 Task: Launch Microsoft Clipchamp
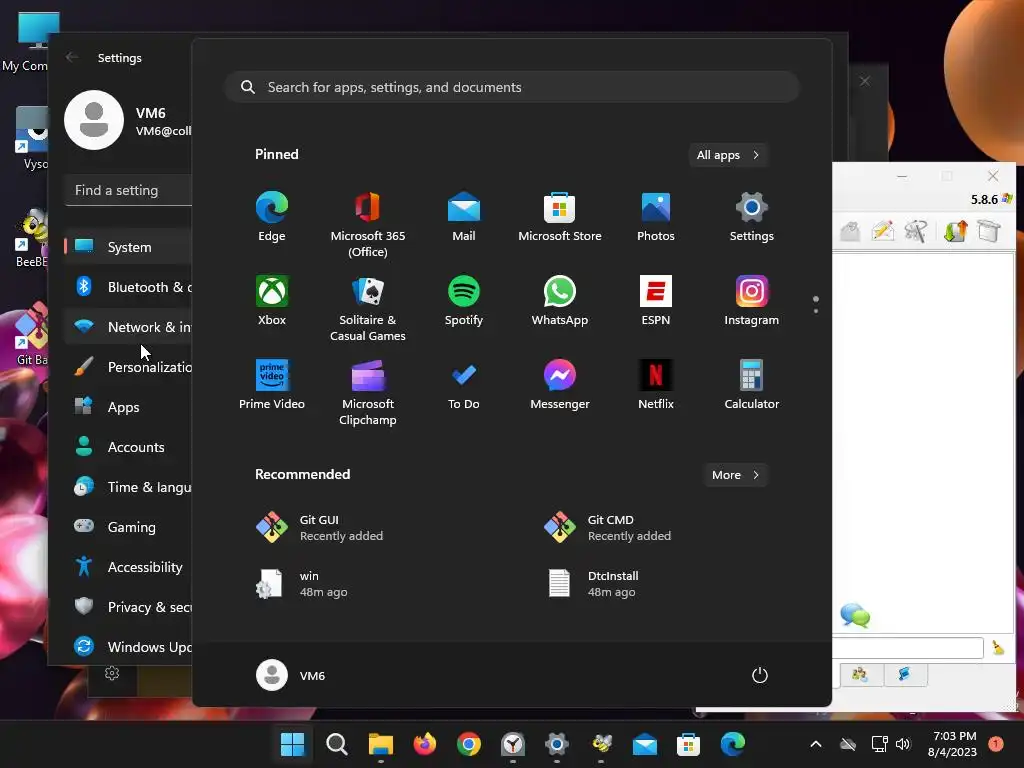pyautogui.click(x=368, y=393)
